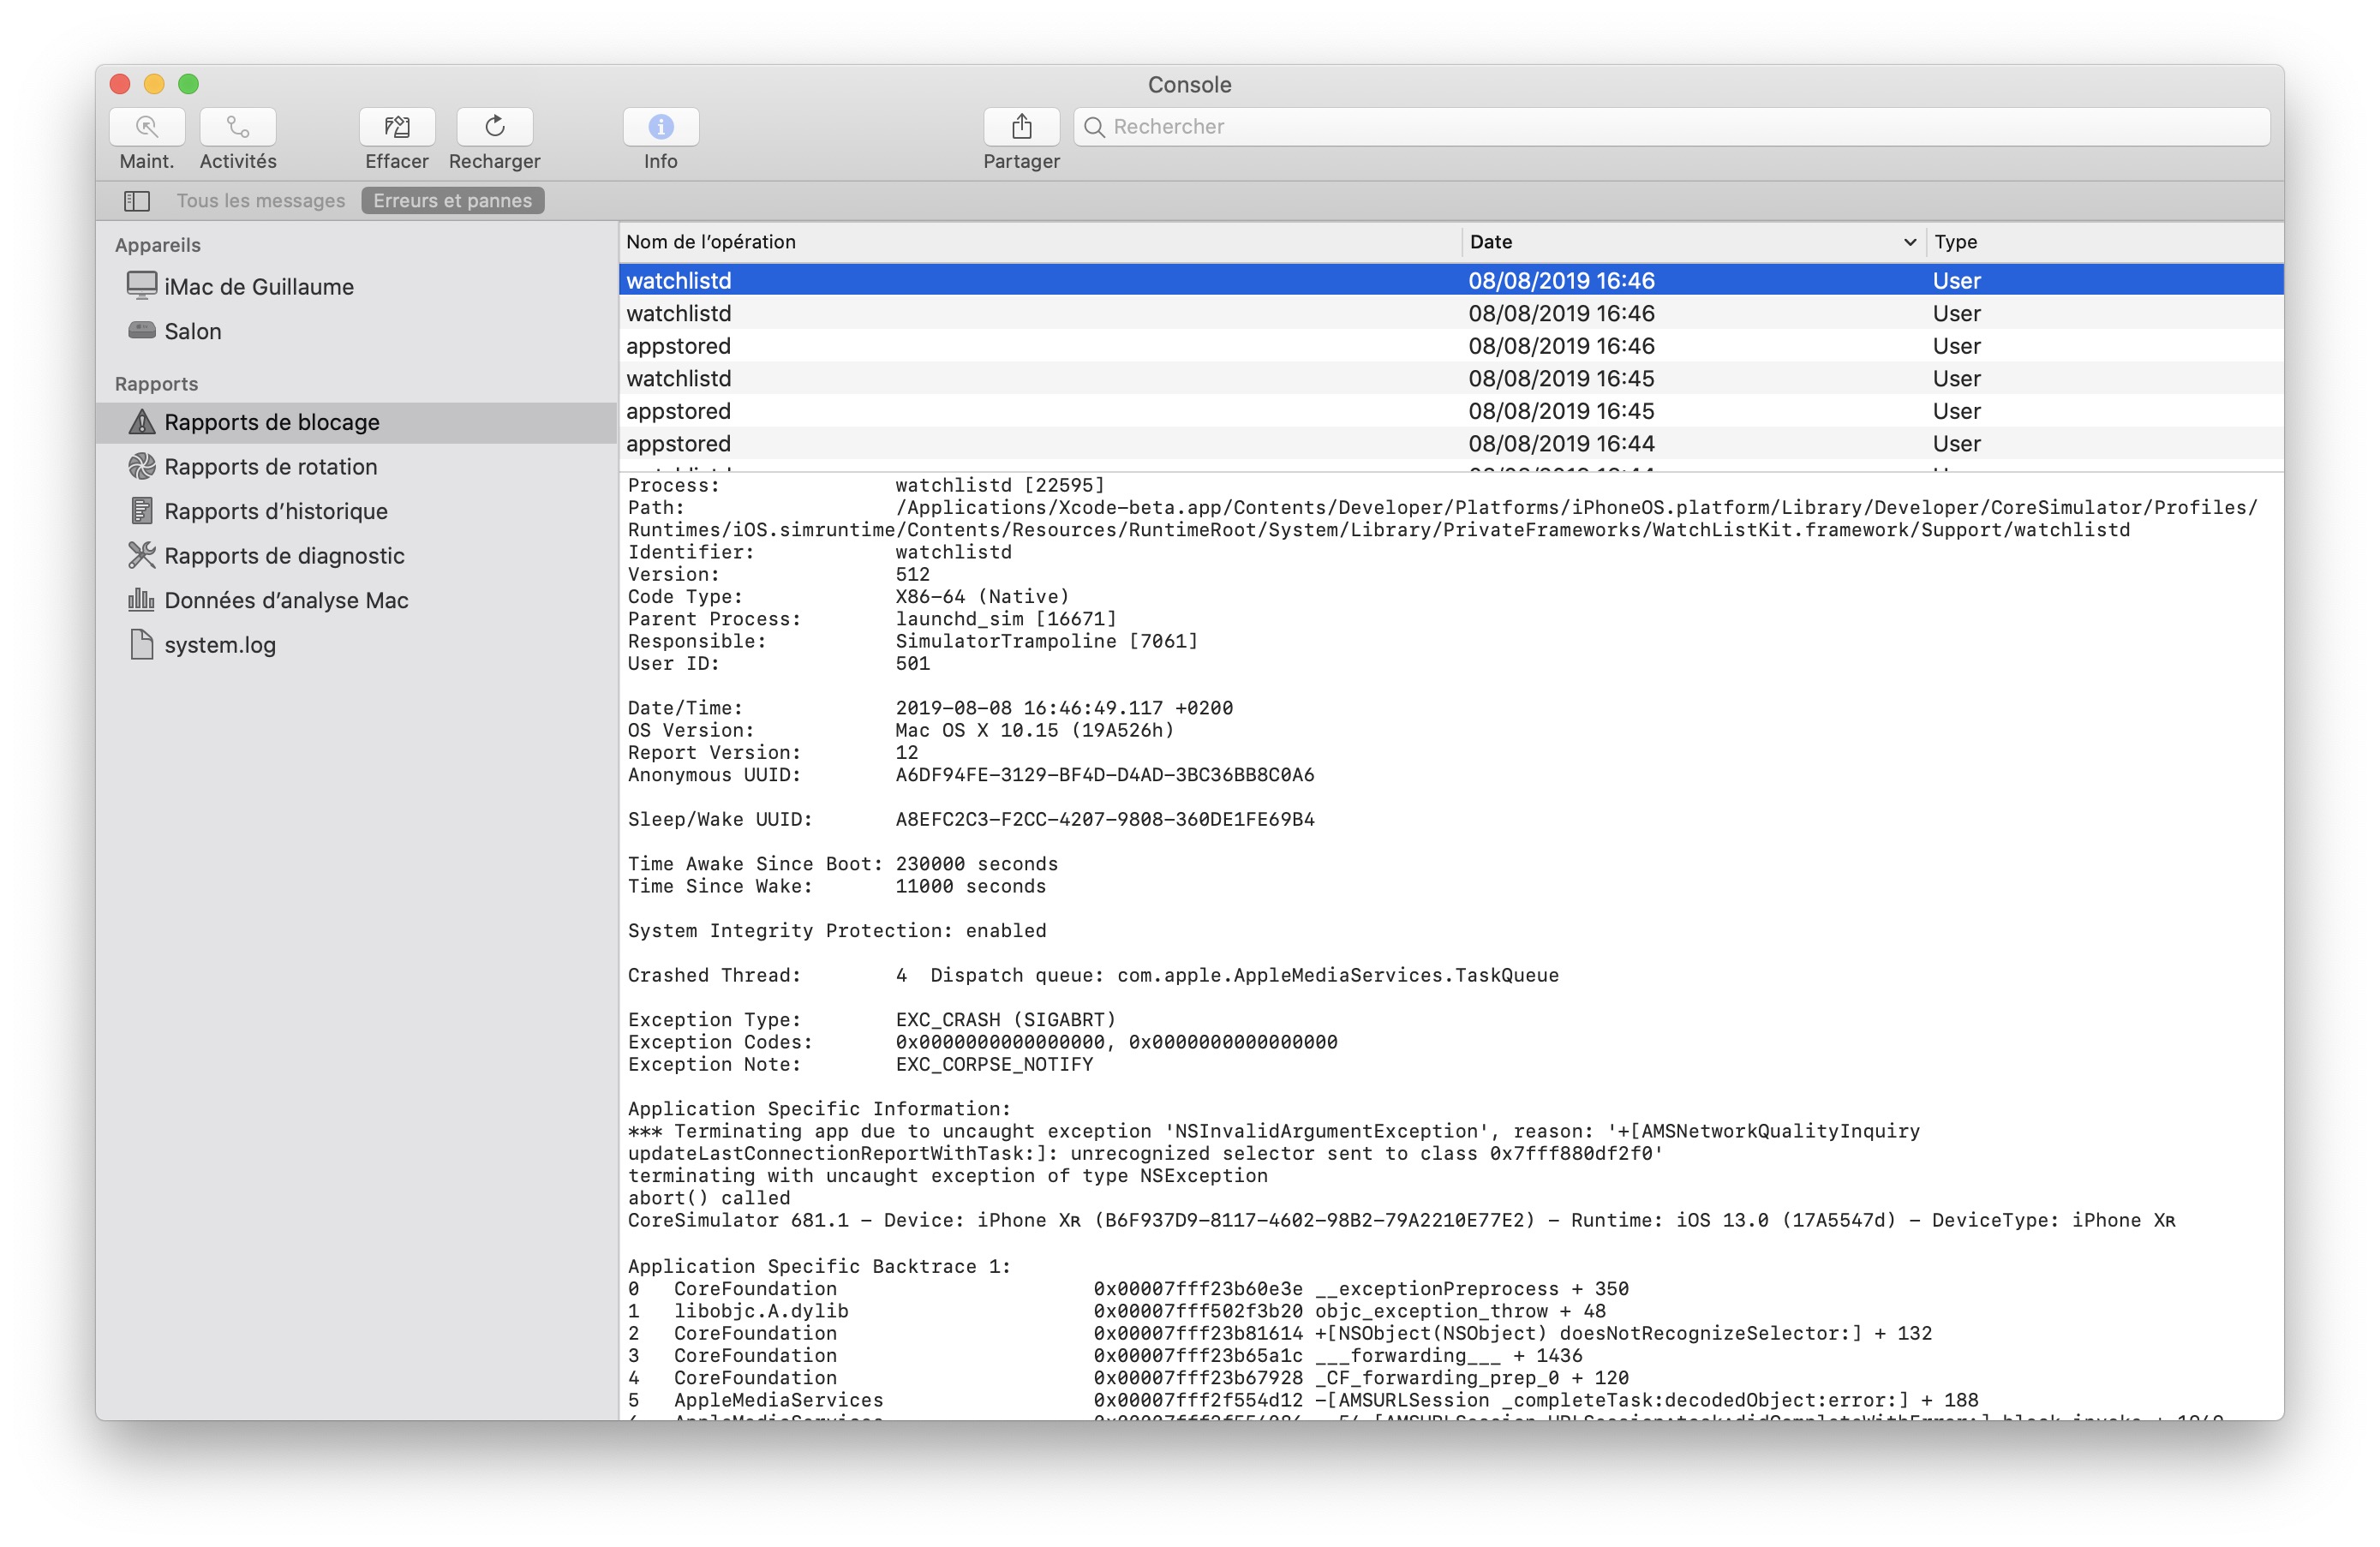Image resolution: width=2380 pixels, height=1547 pixels.
Task: Select the appstored 16:46 row
Action: (x=1451, y=346)
